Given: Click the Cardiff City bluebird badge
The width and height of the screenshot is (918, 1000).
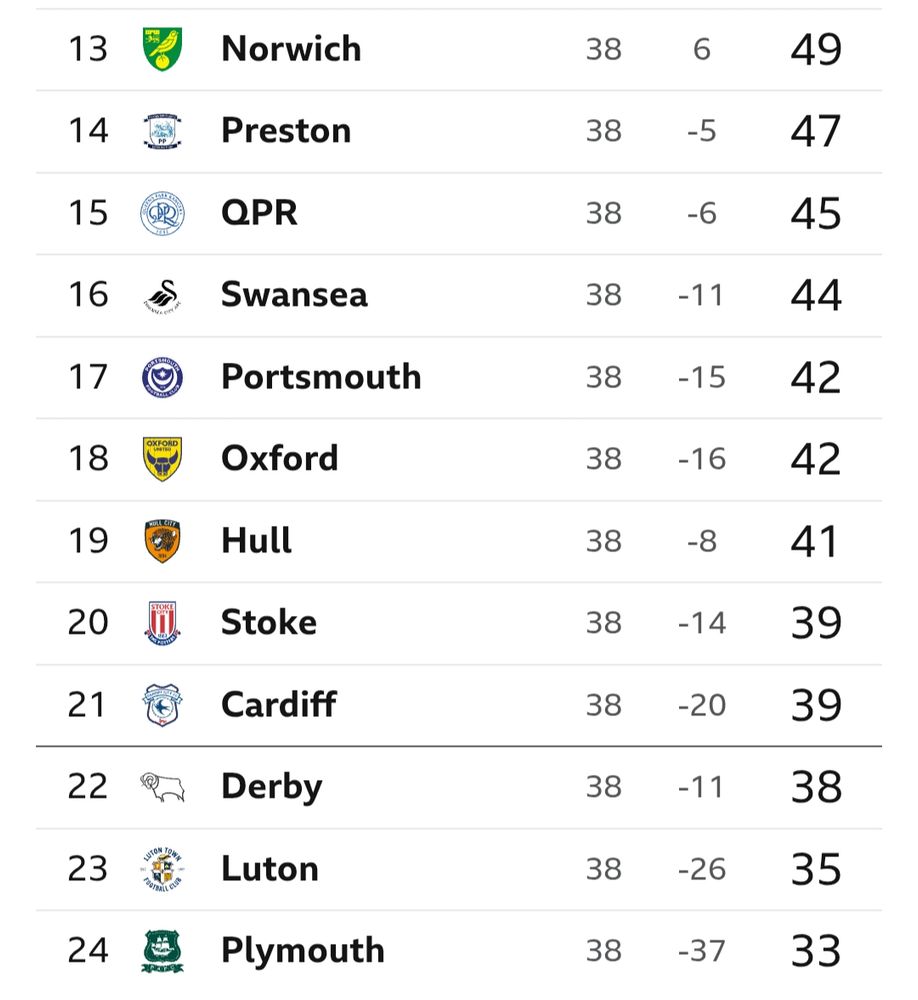Looking at the screenshot, I should pos(162,705).
